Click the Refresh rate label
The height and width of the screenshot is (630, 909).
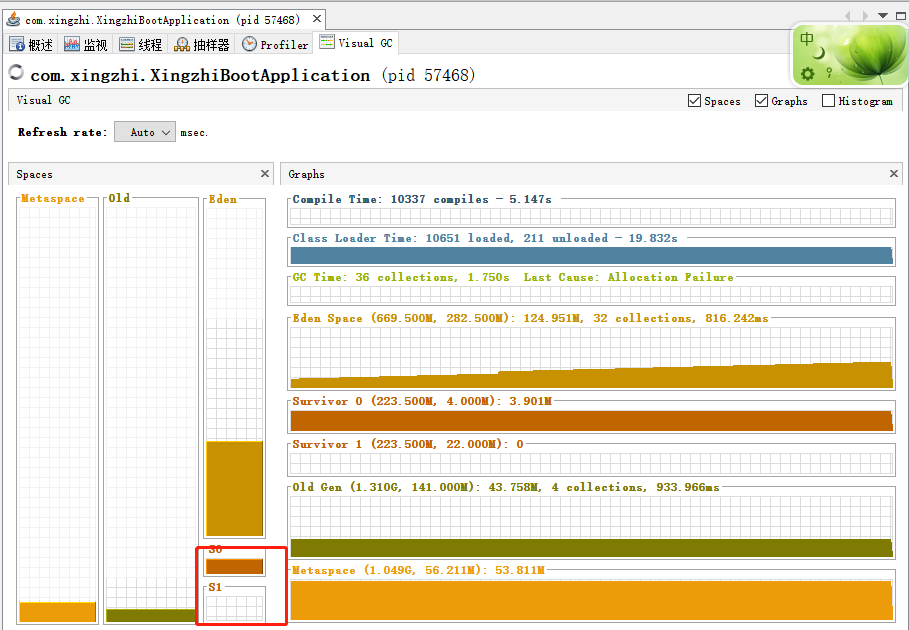[x=63, y=132]
